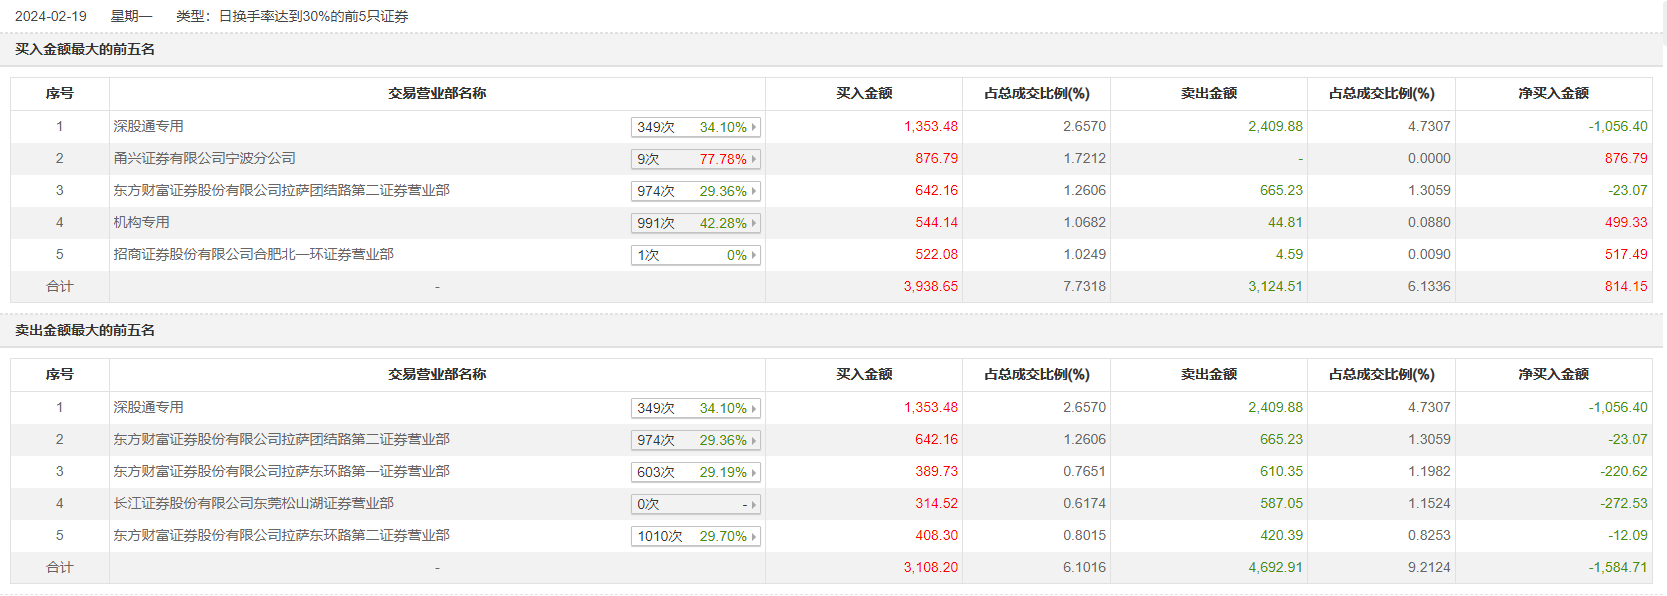Click the 卖出金额最大的前五名 section header
The image size is (1667, 596).
click(85, 330)
